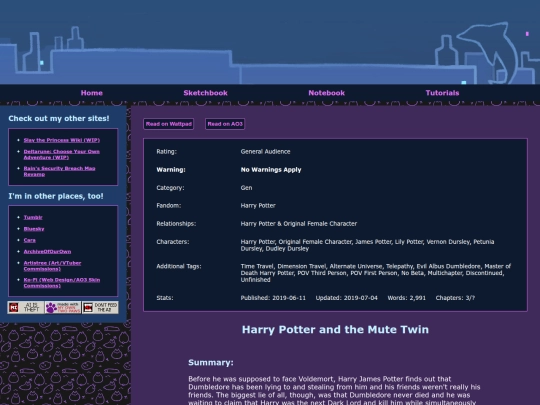The height and width of the screenshot is (405, 540).
Task: Click the Harry Potter and the Mute Twin title
Action: tap(335, 330)
